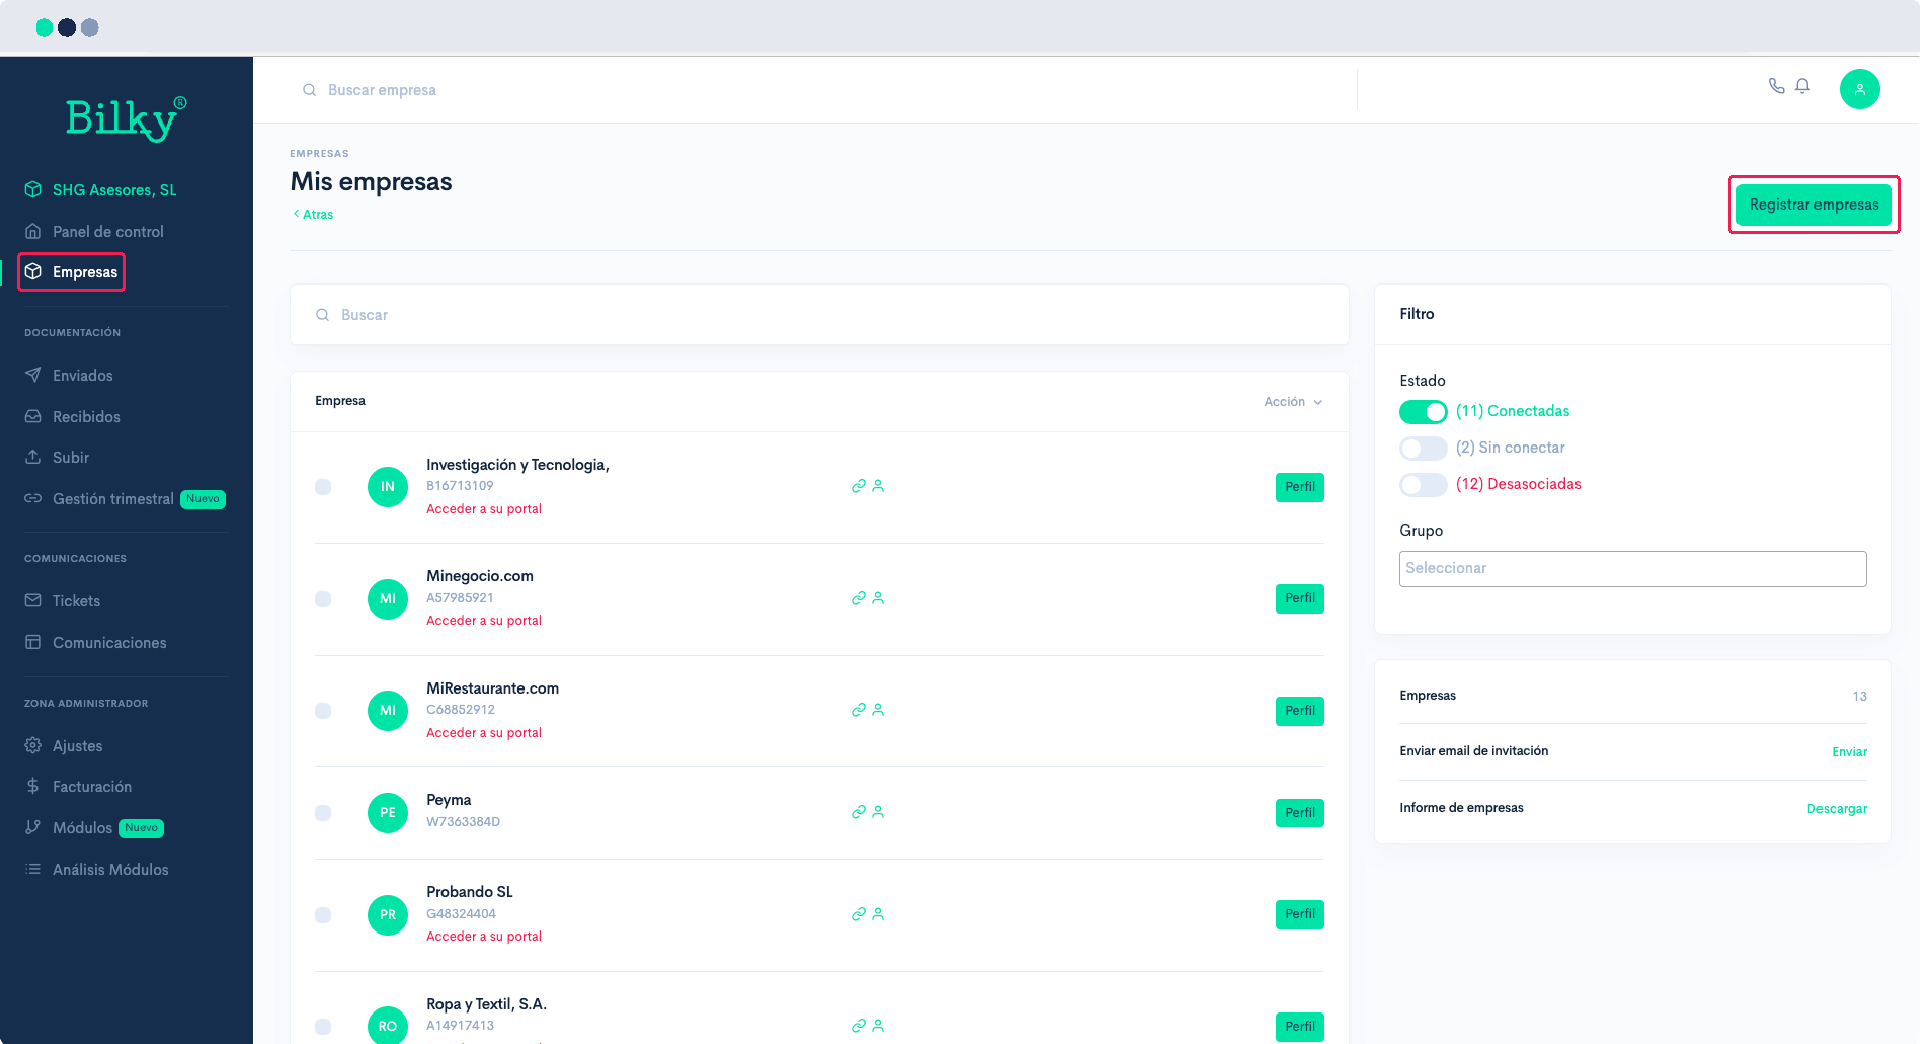The height and width of the screenshot is (1044, 1920).
Task: Go to Panel de control
Action: click(108, 232)
